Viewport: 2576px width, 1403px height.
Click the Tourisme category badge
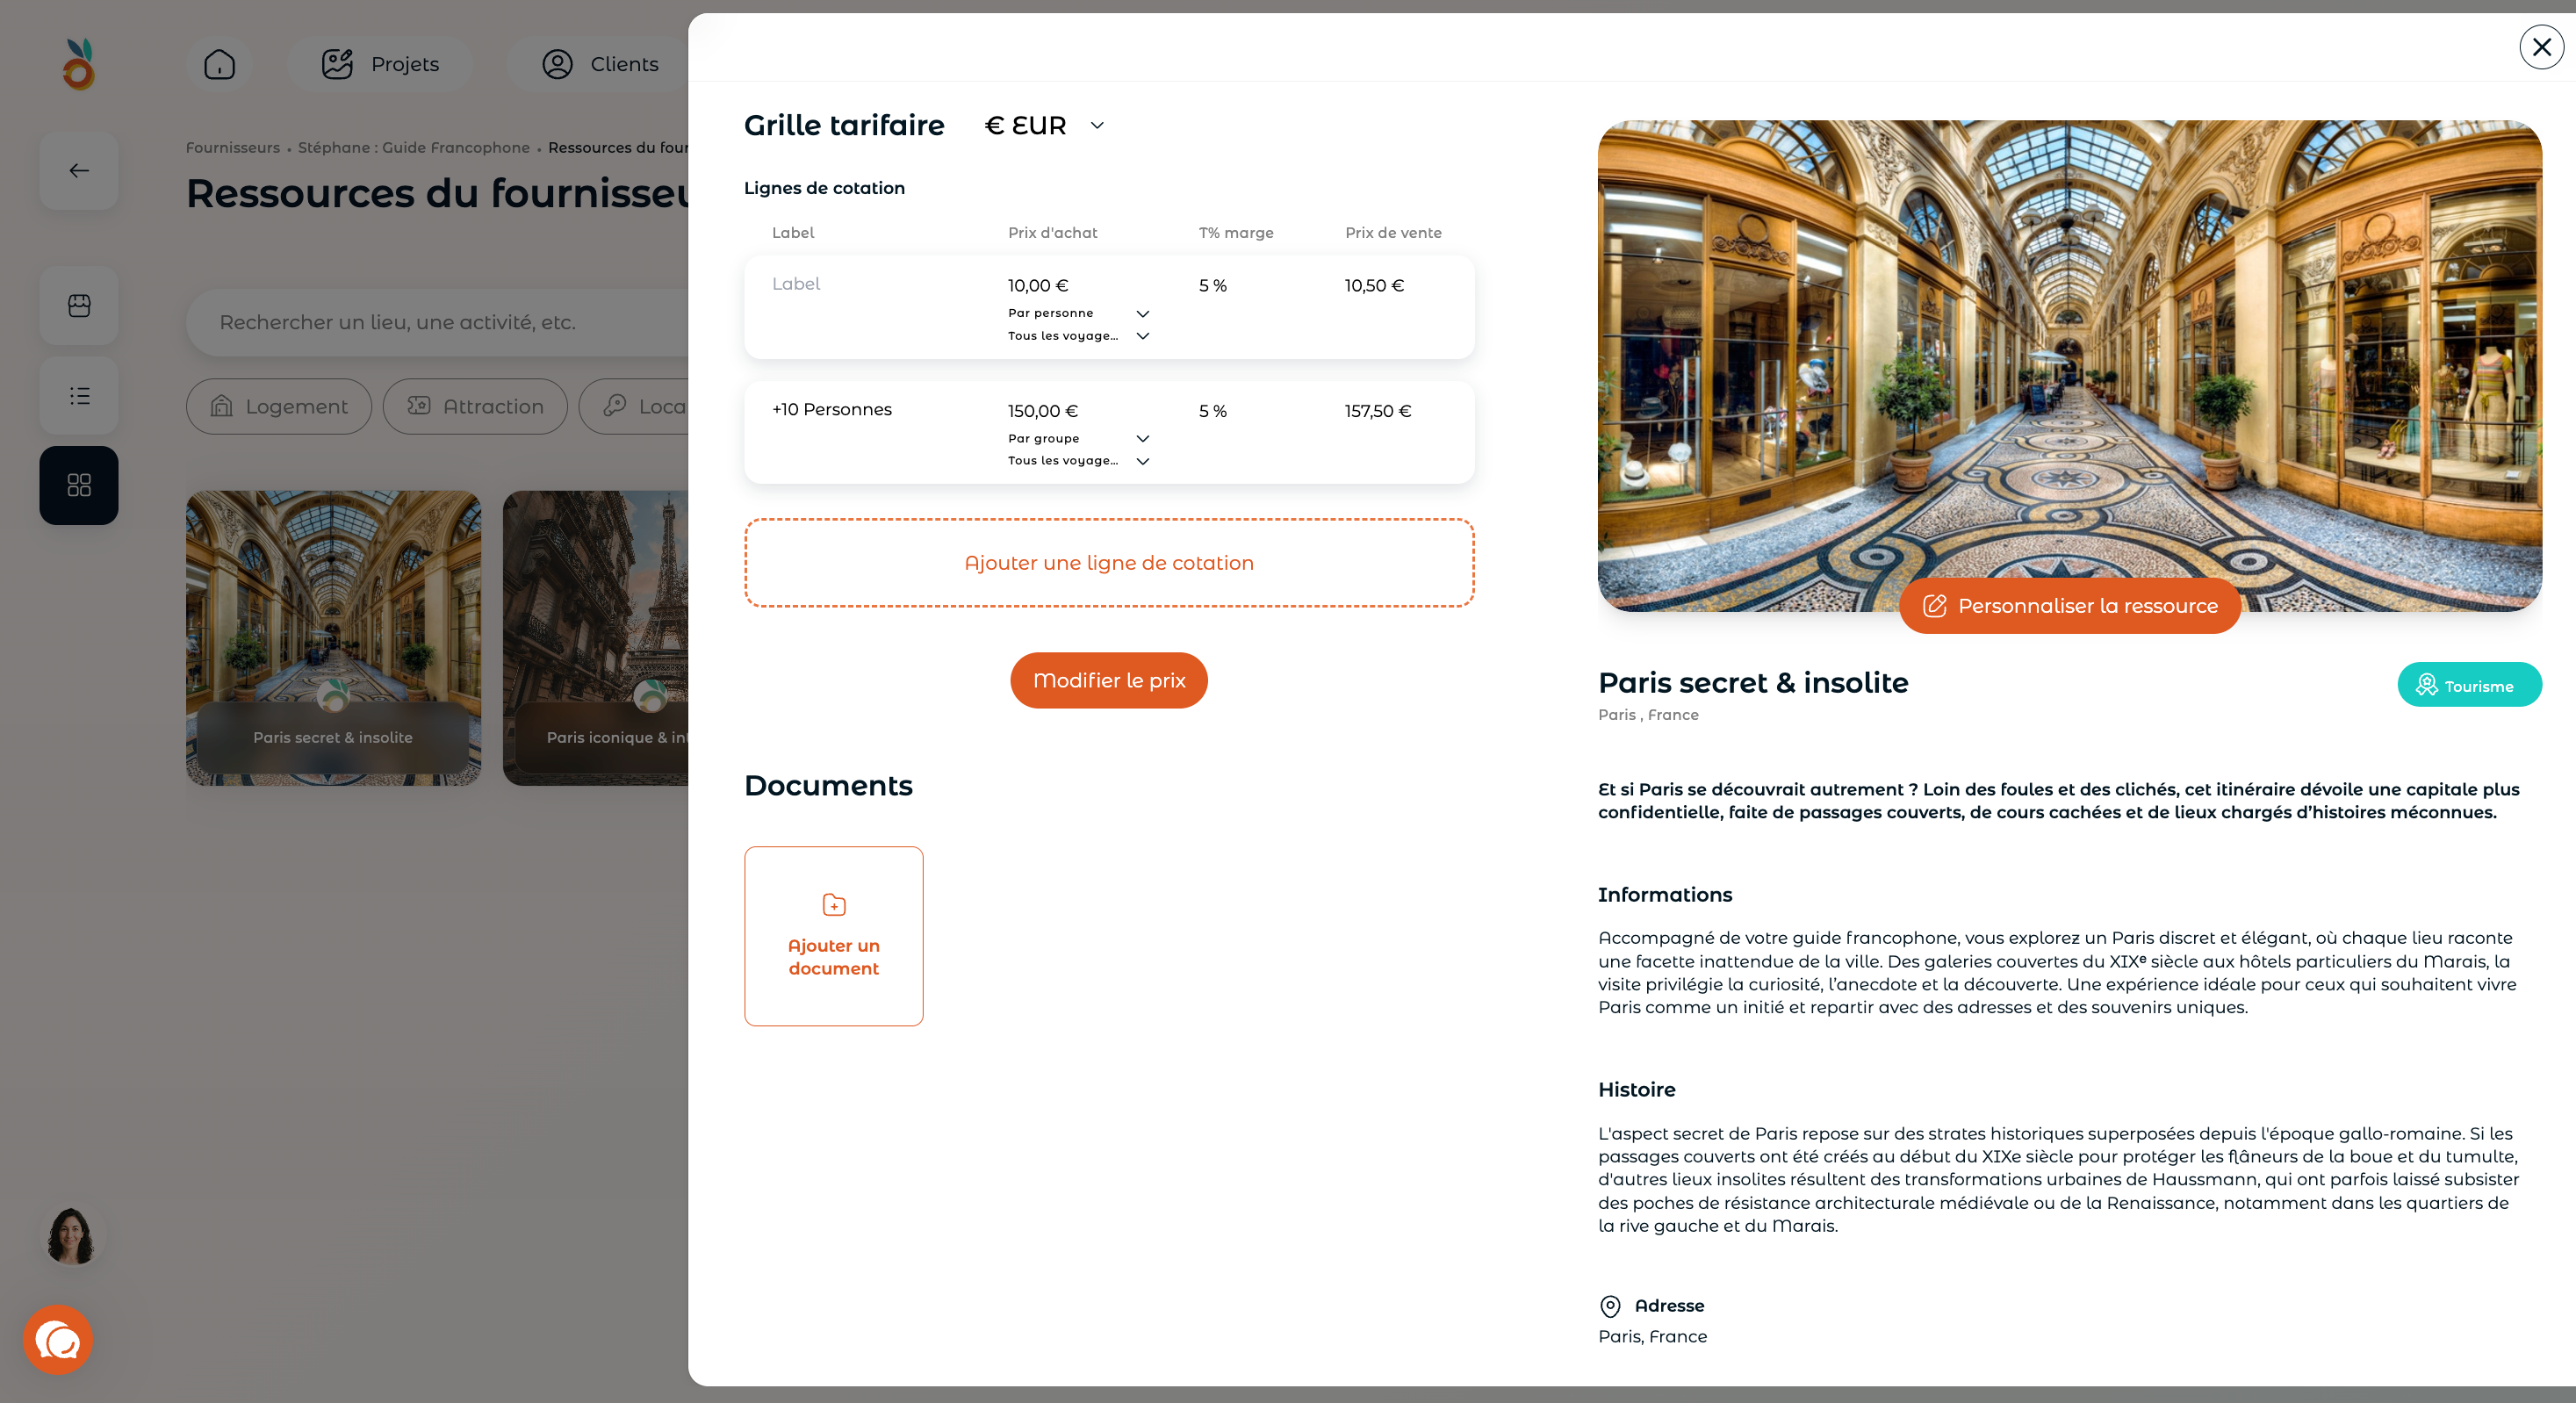(x=2469, y=685)
